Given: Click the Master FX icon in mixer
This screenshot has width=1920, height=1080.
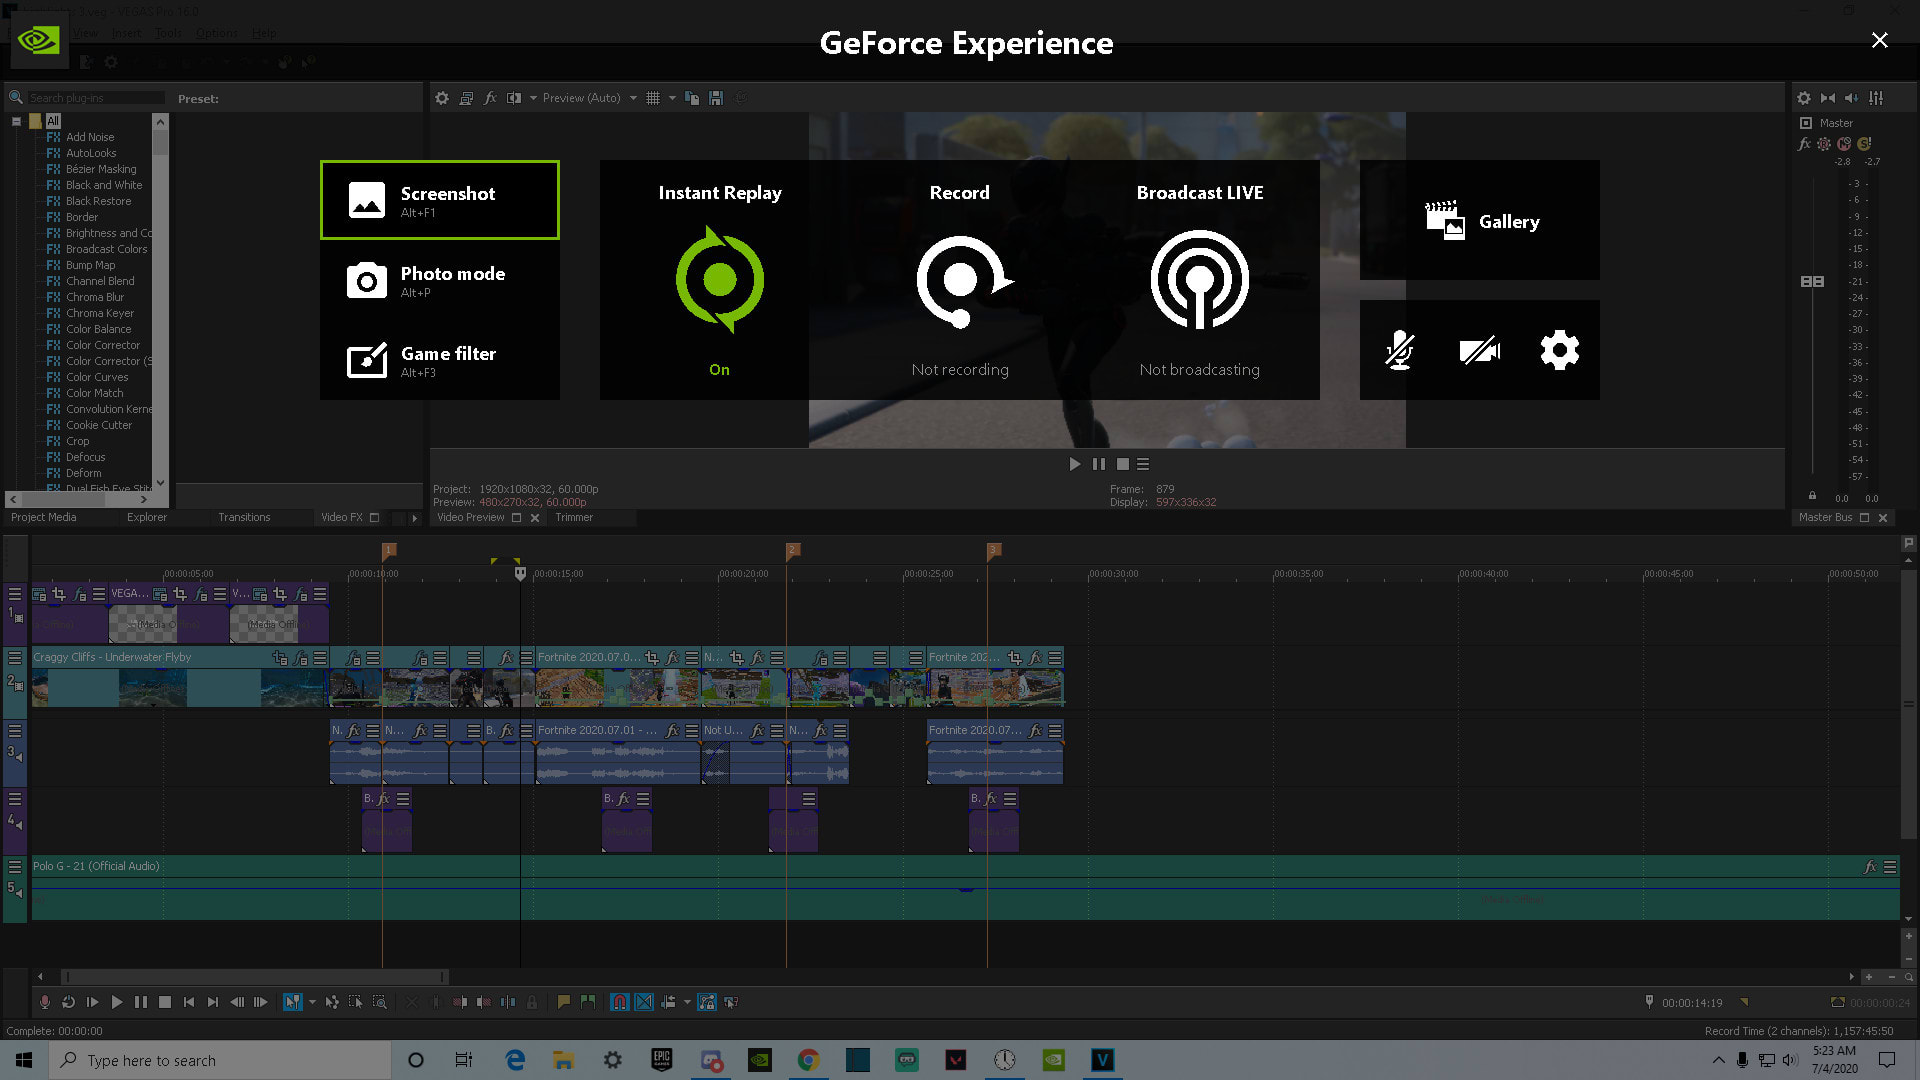Looking at the screenshot, I should 1805,144.
